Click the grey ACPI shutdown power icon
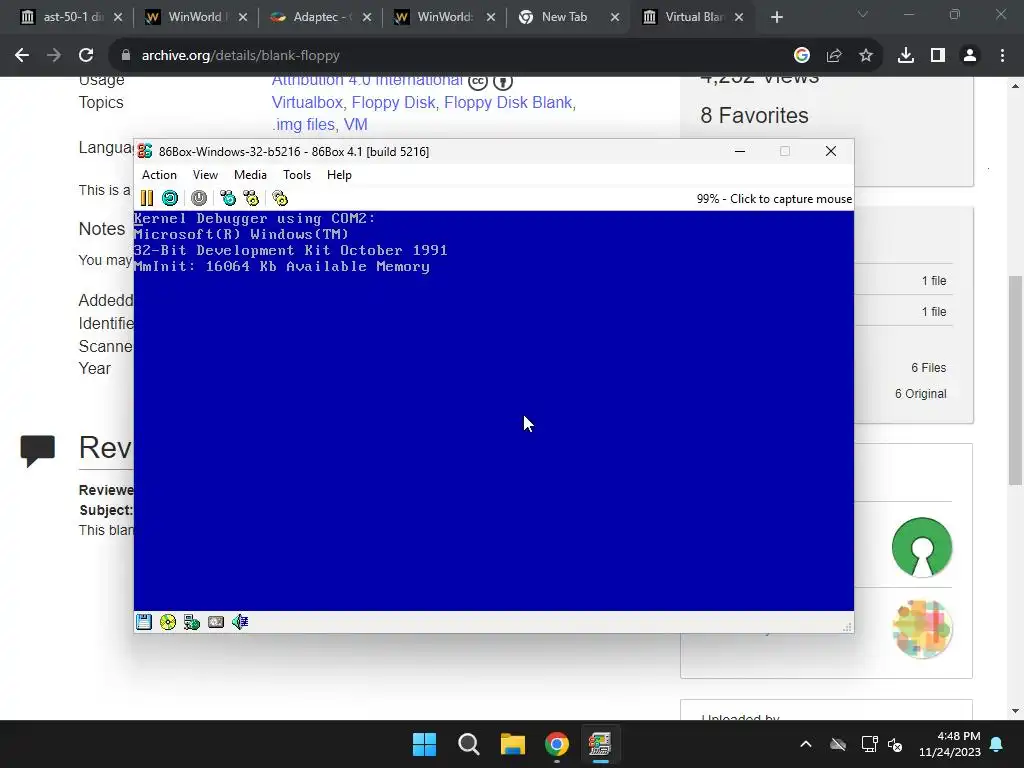The image size is (1024, 768). (x=199, y=198)
